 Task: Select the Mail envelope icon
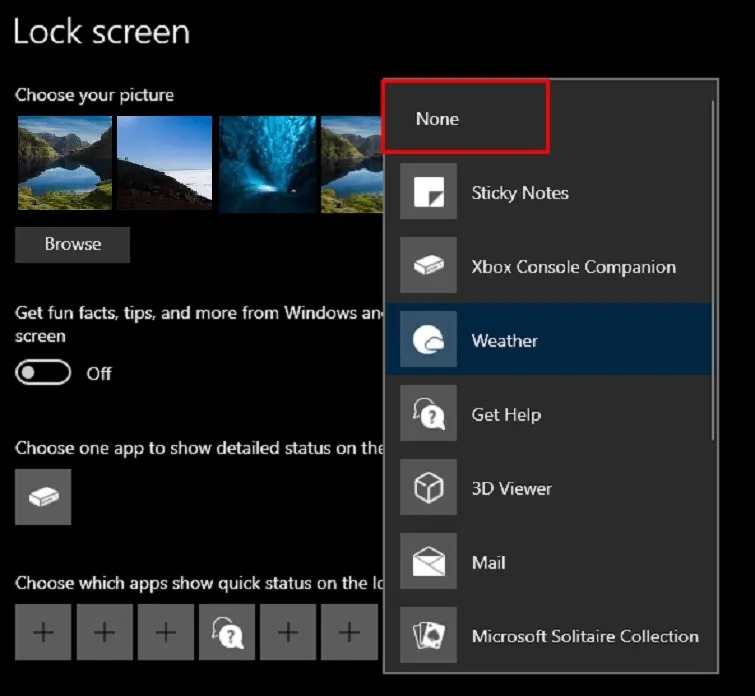[428, 562]
